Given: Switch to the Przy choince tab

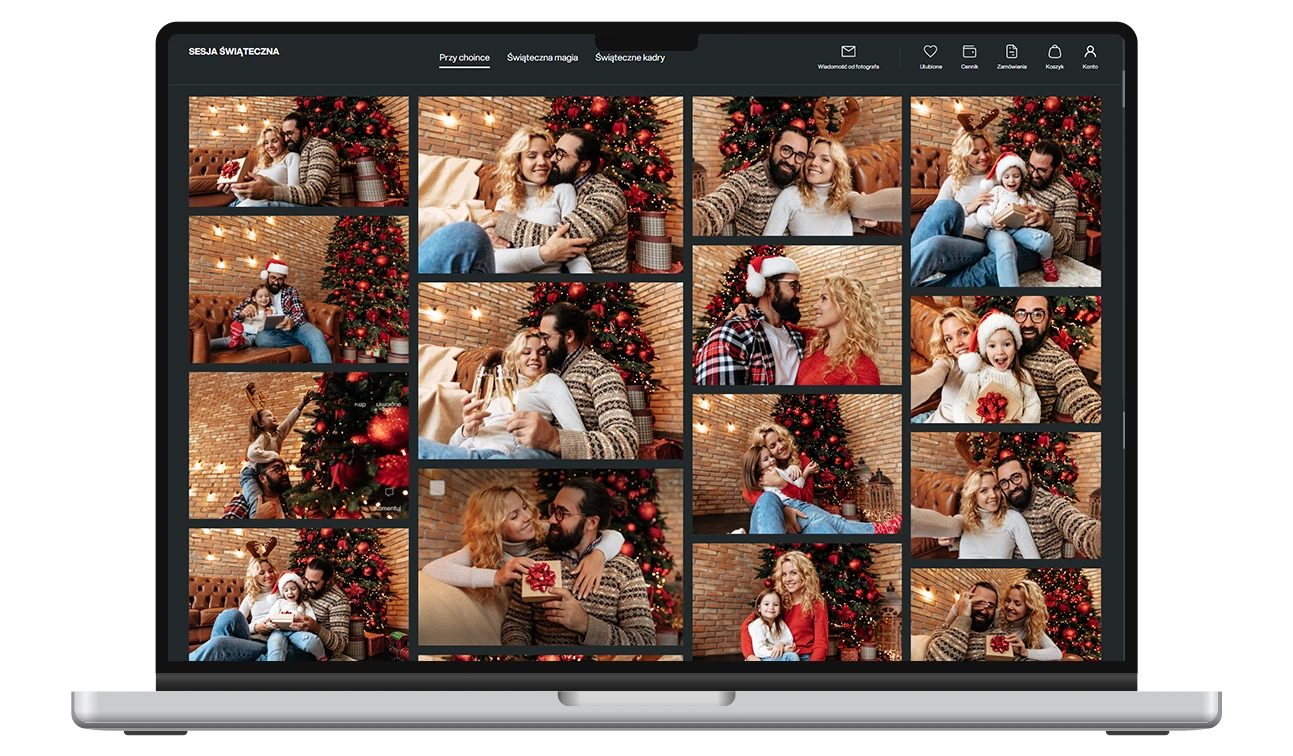Looking at the screenshot, I should click(464, 58).
